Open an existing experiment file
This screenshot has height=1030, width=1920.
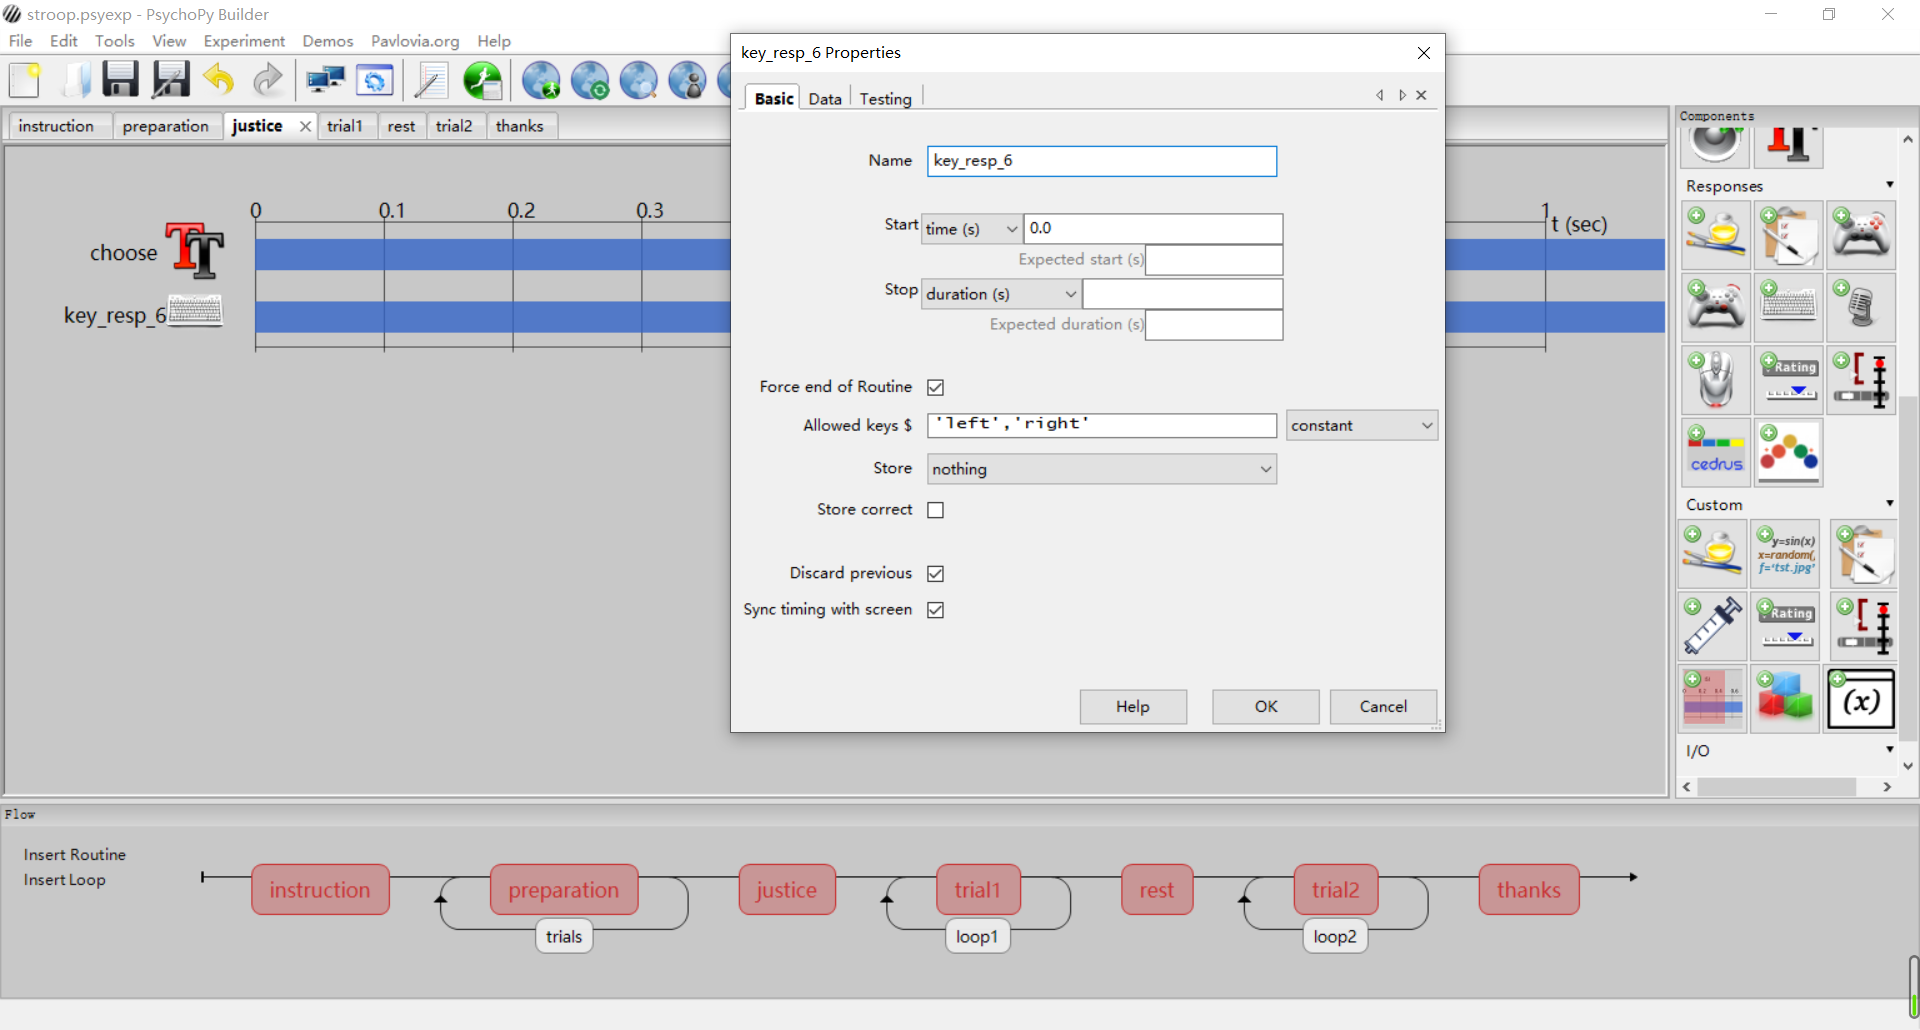[75, 80]
